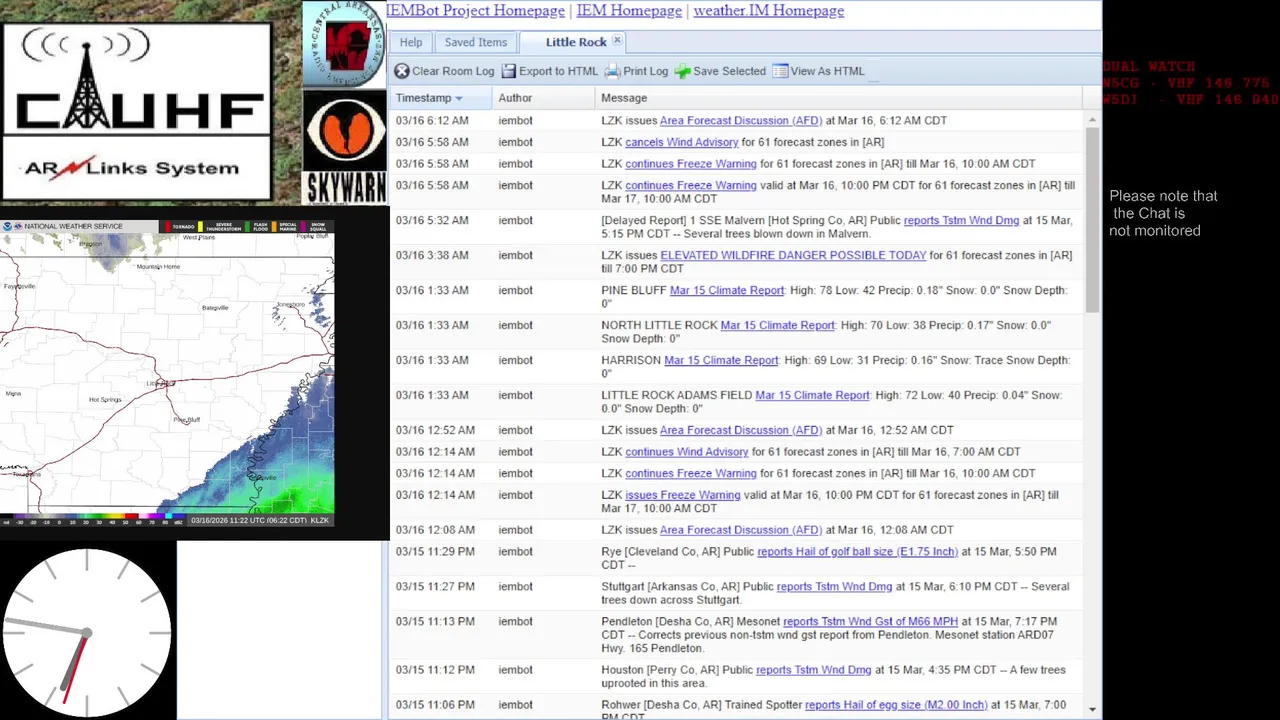Screen dimensions: 1280x720
Task: Open the Pendleton Tstm Wnd Gst M66 MPH link
Action: pyautogui.click(x=870, y=622)
